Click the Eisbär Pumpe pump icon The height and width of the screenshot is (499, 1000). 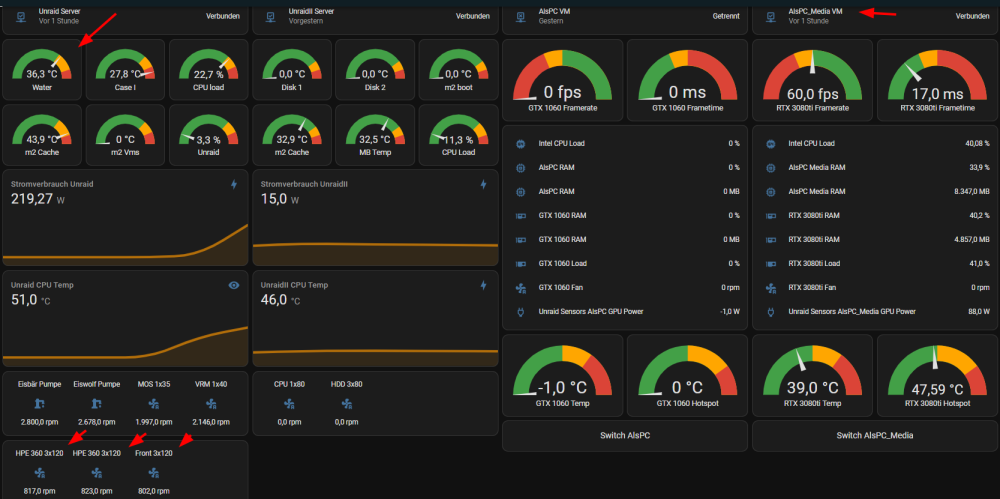(x=41, y=403)
